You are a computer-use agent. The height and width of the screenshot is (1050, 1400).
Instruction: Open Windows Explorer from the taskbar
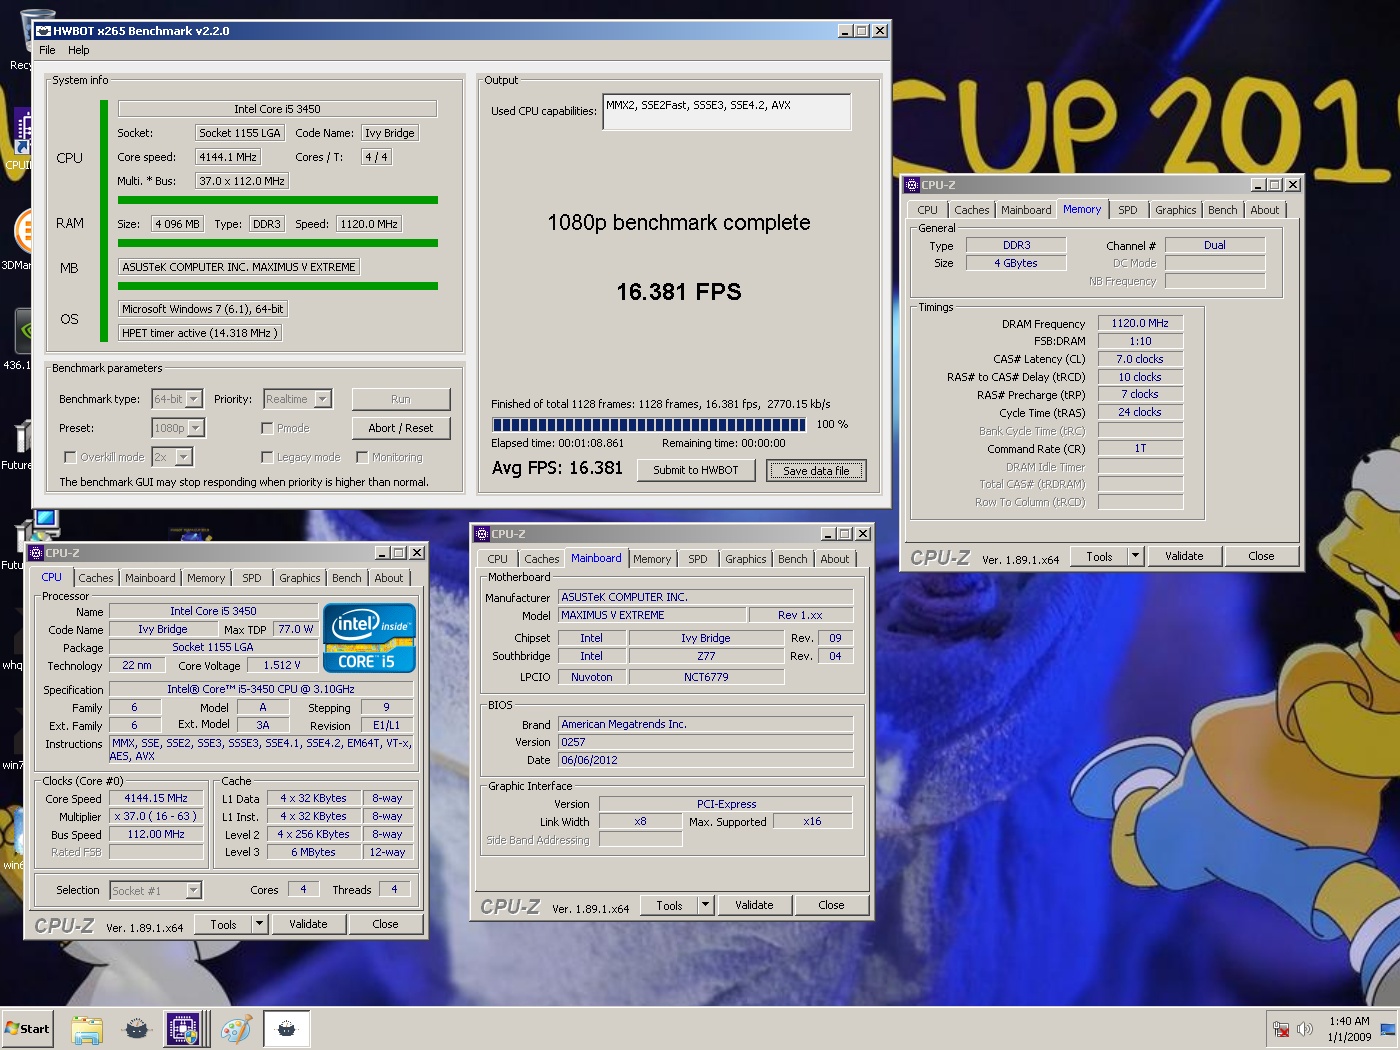pos(87,1028)
